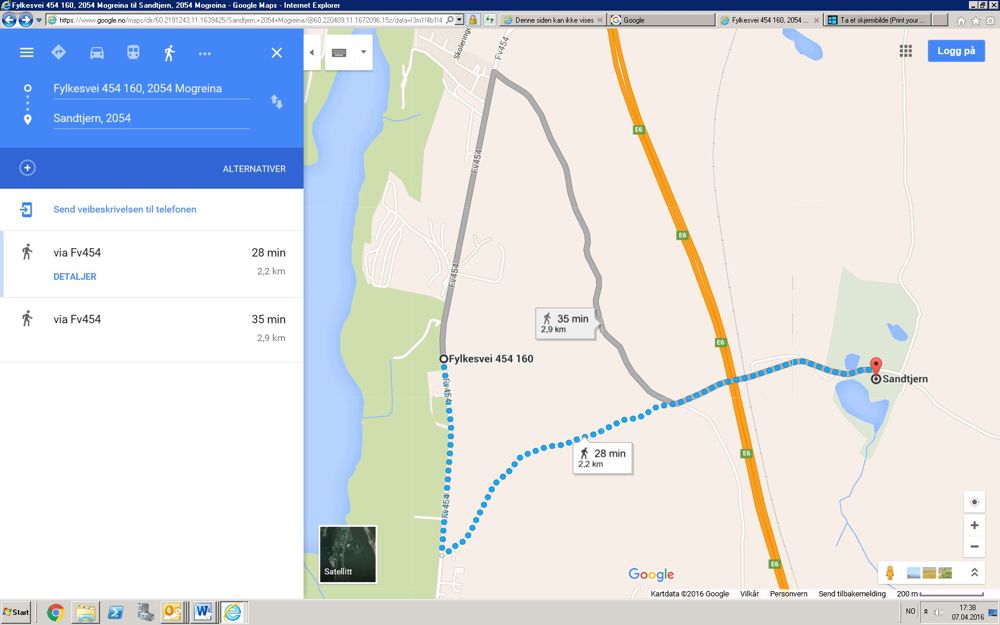Click the Internet Explorer address bar
The height and width of the screenshot is (625, 1000).
[249, 20]
